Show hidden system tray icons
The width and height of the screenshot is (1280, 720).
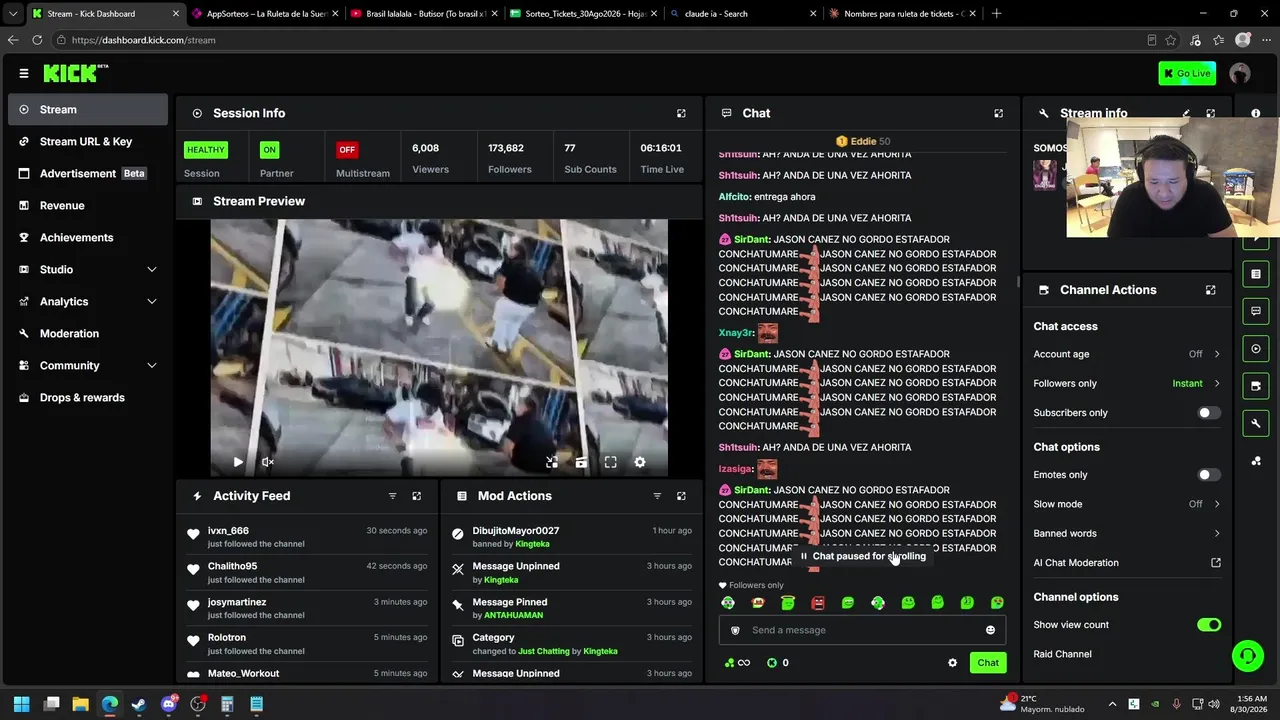tap(1112, 704)
